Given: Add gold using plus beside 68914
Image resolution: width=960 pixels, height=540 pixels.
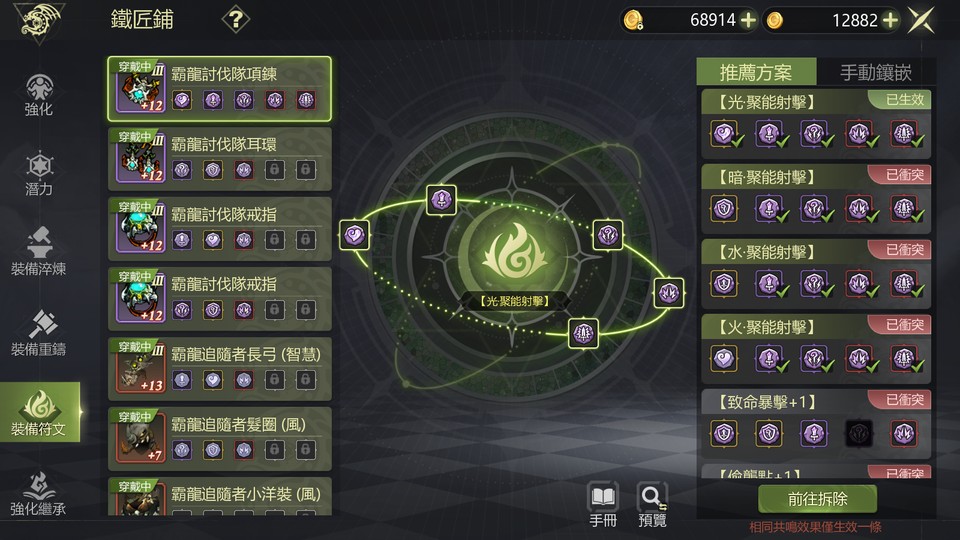Looking at the screenshot, I should 748,20.
